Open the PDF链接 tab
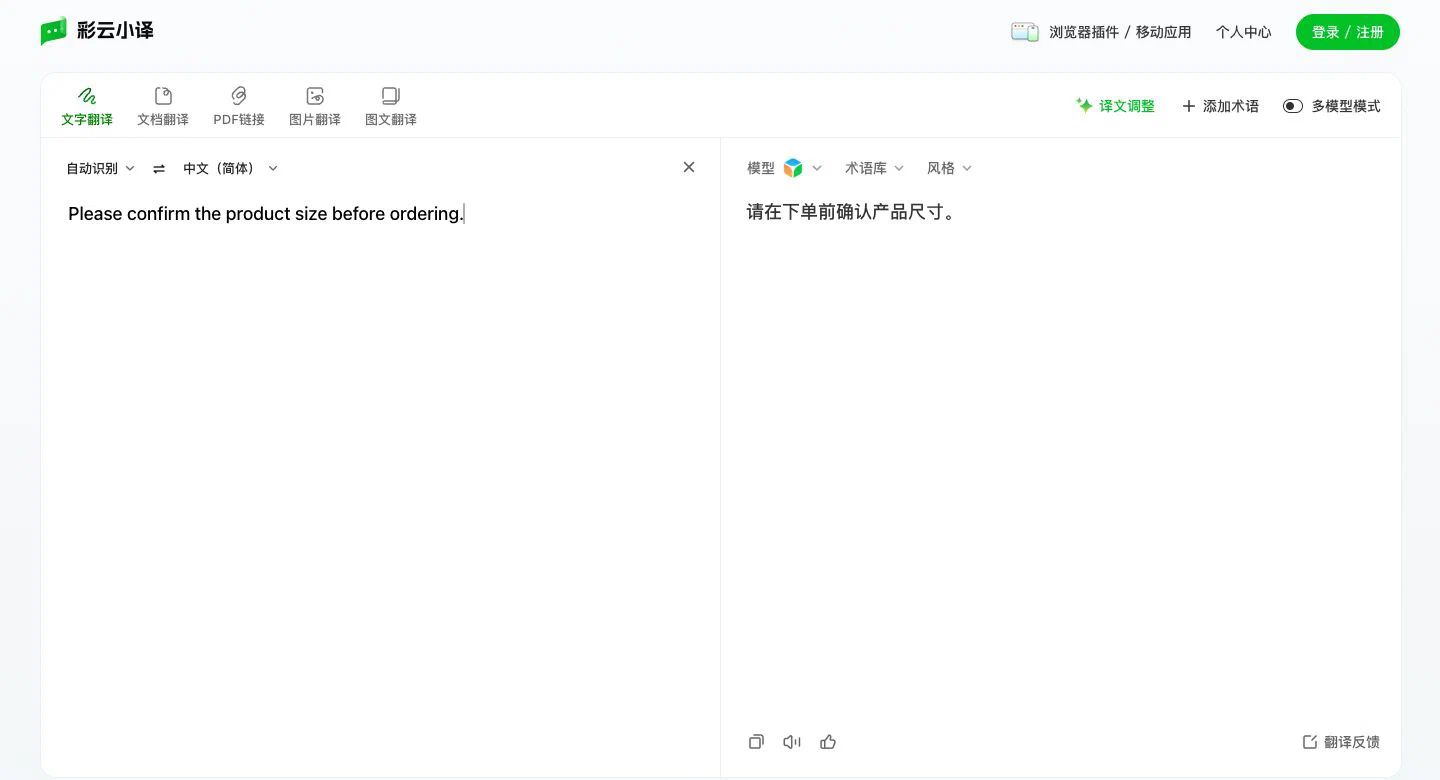 (x=239, y=107)
